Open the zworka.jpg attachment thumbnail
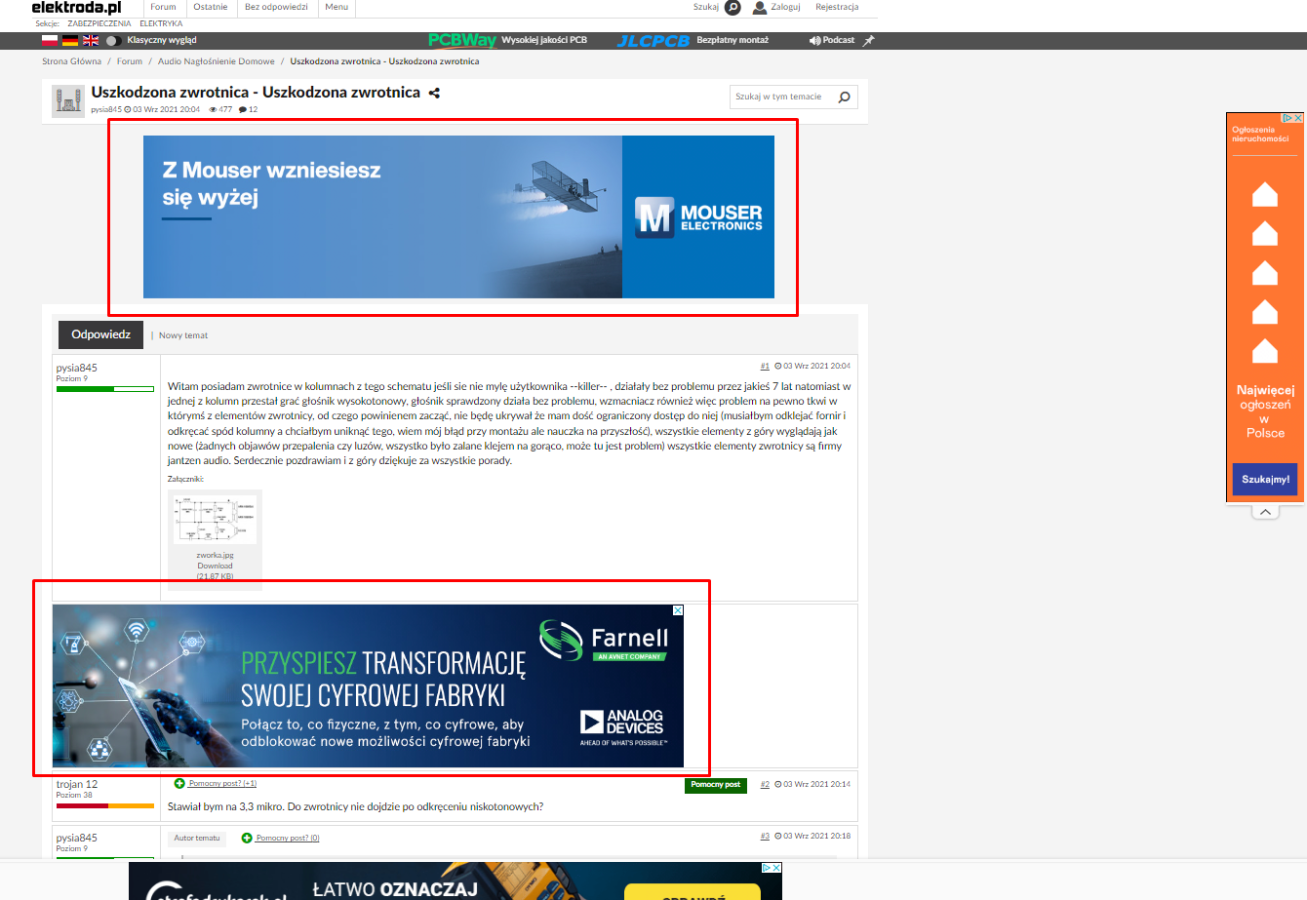Screen dimensions: 1307x900 pyautogui.click(x=215, y=519)
